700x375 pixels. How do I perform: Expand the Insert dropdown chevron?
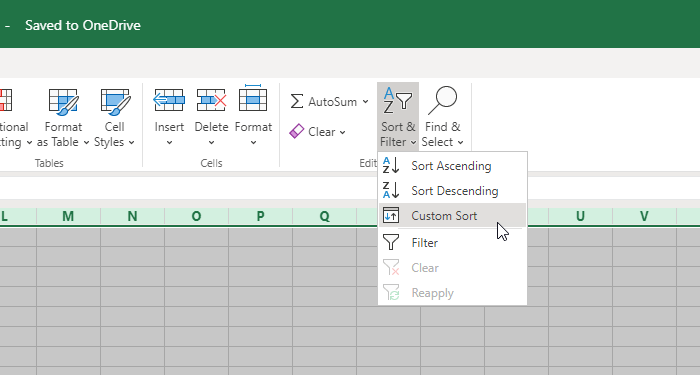(x=169, y=143)
